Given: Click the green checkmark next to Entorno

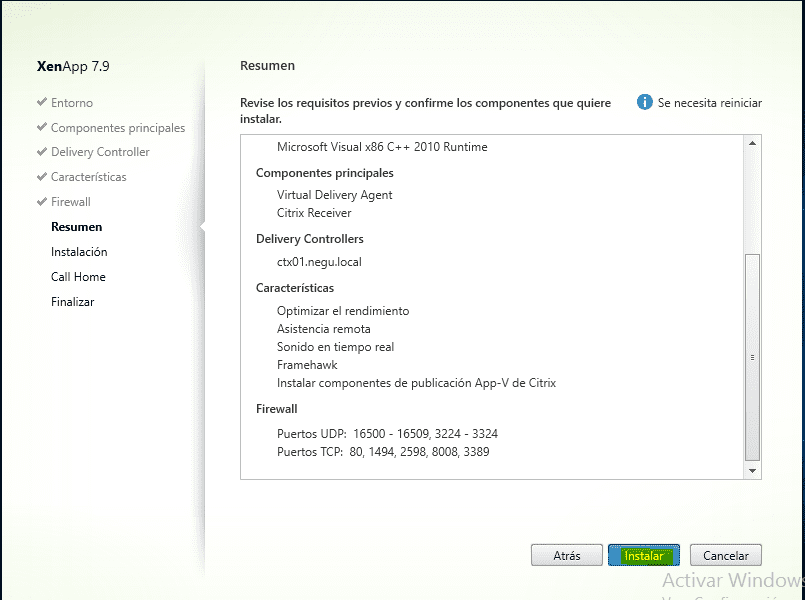Looking at the screenshot, I should 43,102.
